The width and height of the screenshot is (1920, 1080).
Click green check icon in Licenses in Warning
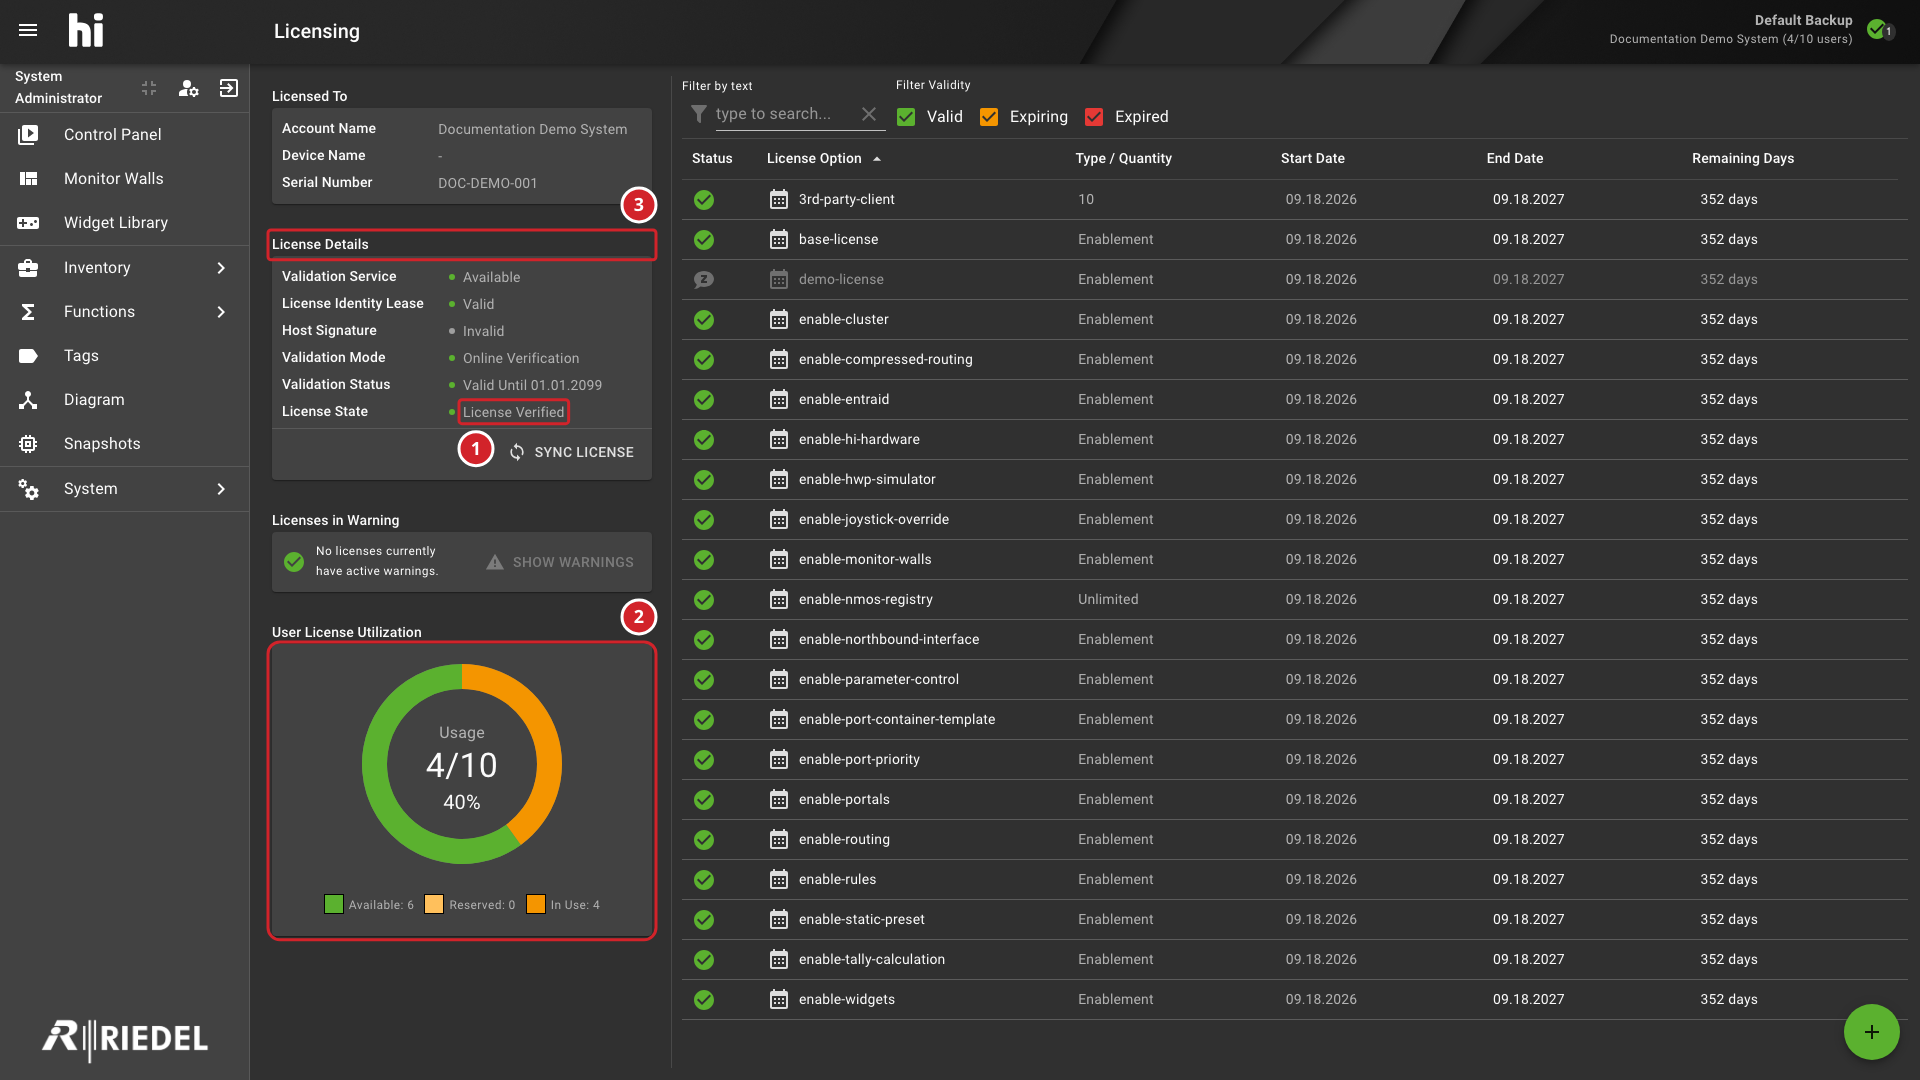coord(294,561)
